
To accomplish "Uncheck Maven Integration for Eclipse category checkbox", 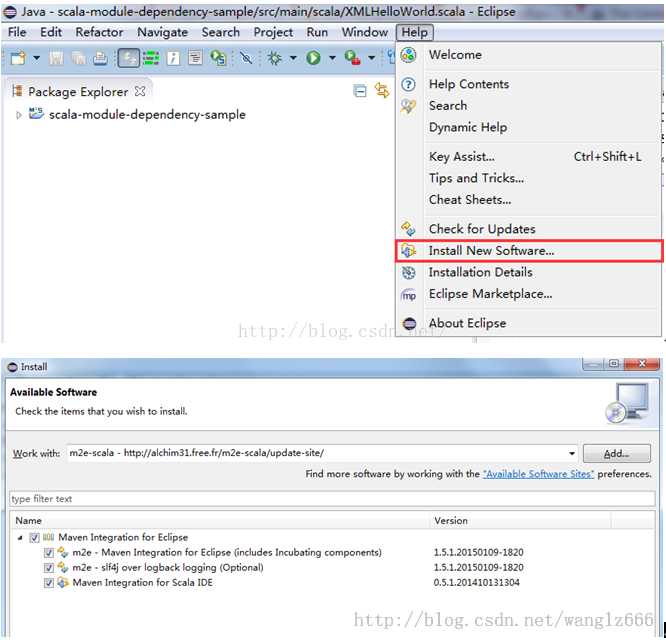I will 34,538.
